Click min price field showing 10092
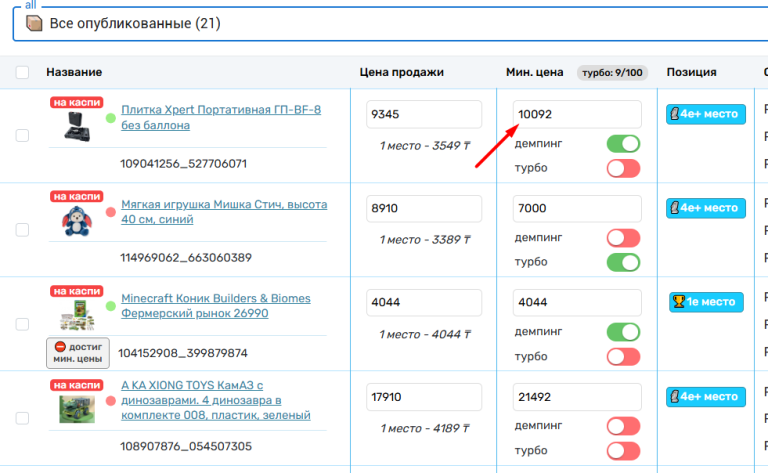768x473 pixels. point(577,114)
